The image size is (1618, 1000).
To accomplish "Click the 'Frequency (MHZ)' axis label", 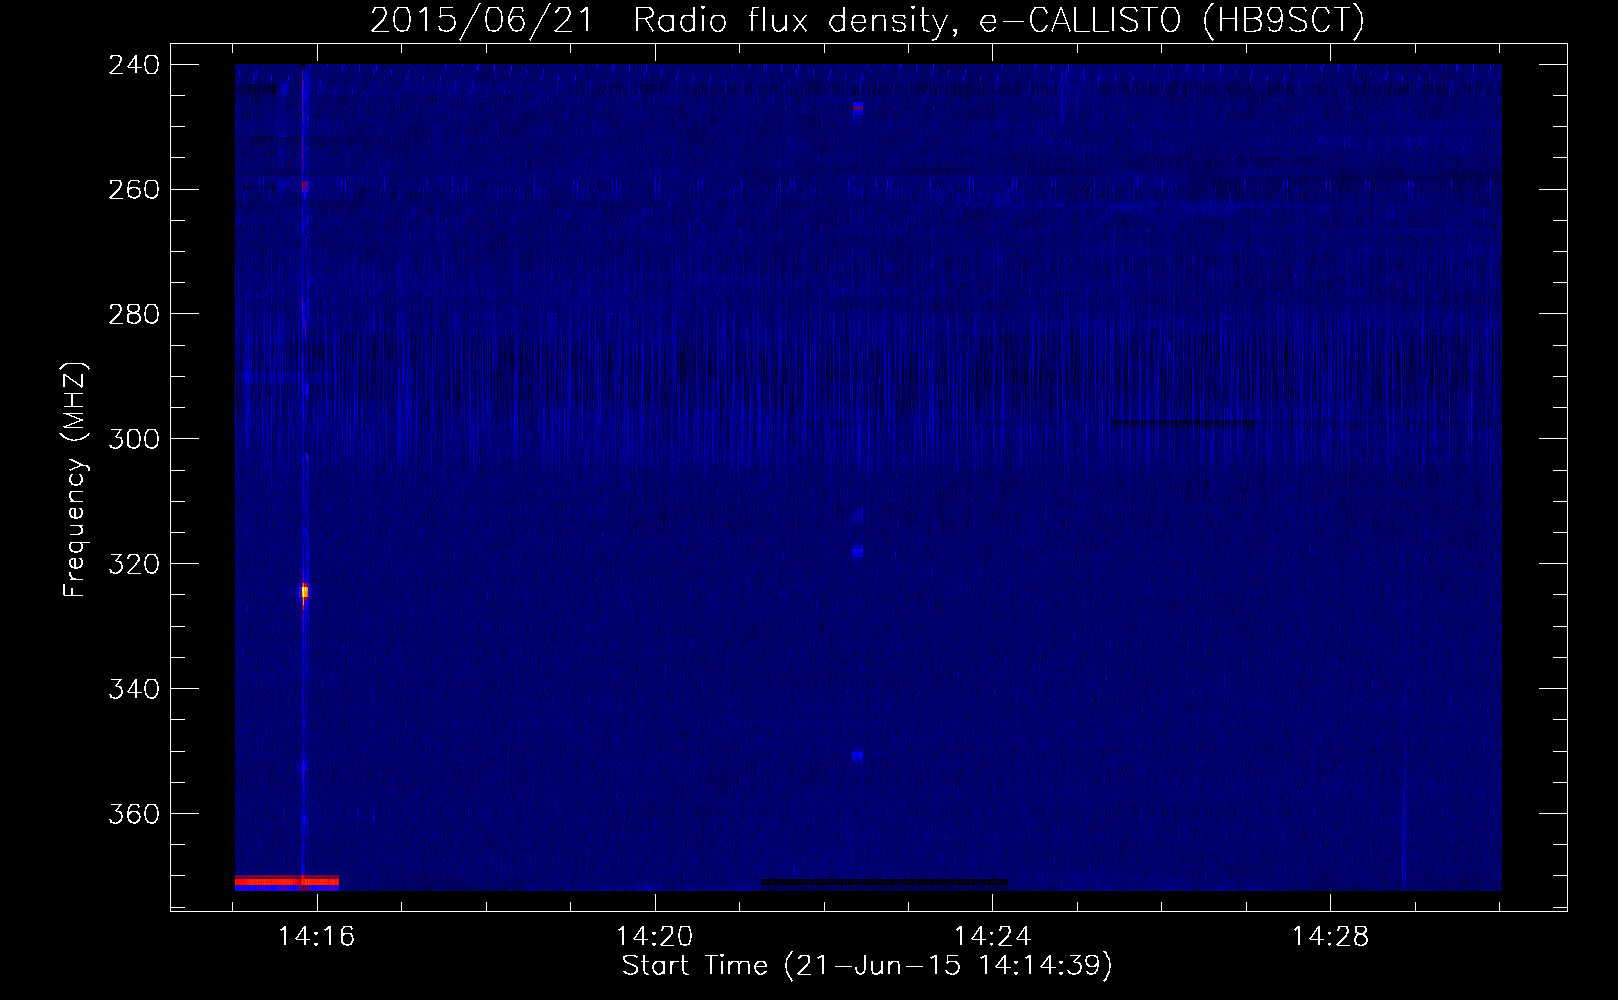I will 75,480.
